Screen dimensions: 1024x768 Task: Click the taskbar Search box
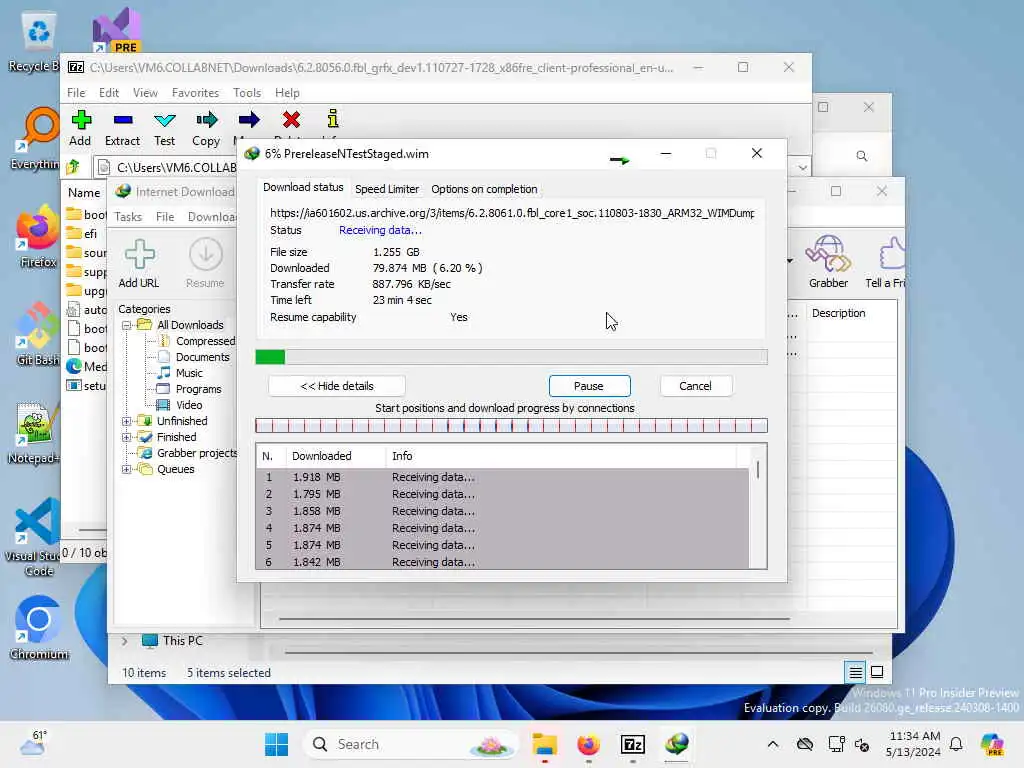409,744
